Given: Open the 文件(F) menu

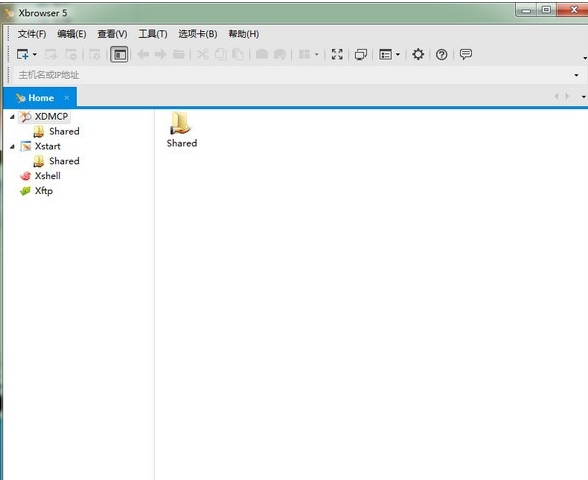Looking at the screenshot, I should pyautogui.click(x=32, y=34).
